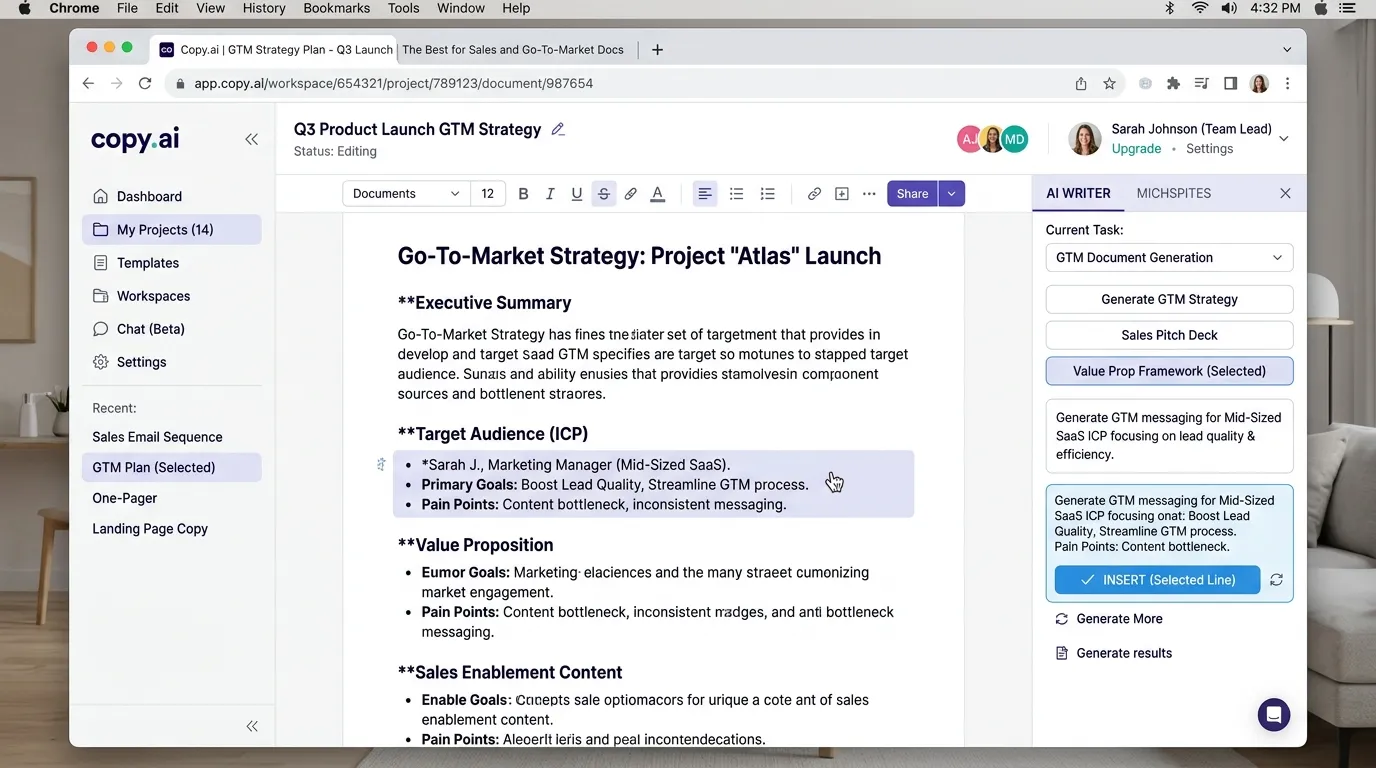This screenshot has height=768, width=1376.
Task: Go back with the browser arrow
Action: [88, 84]
